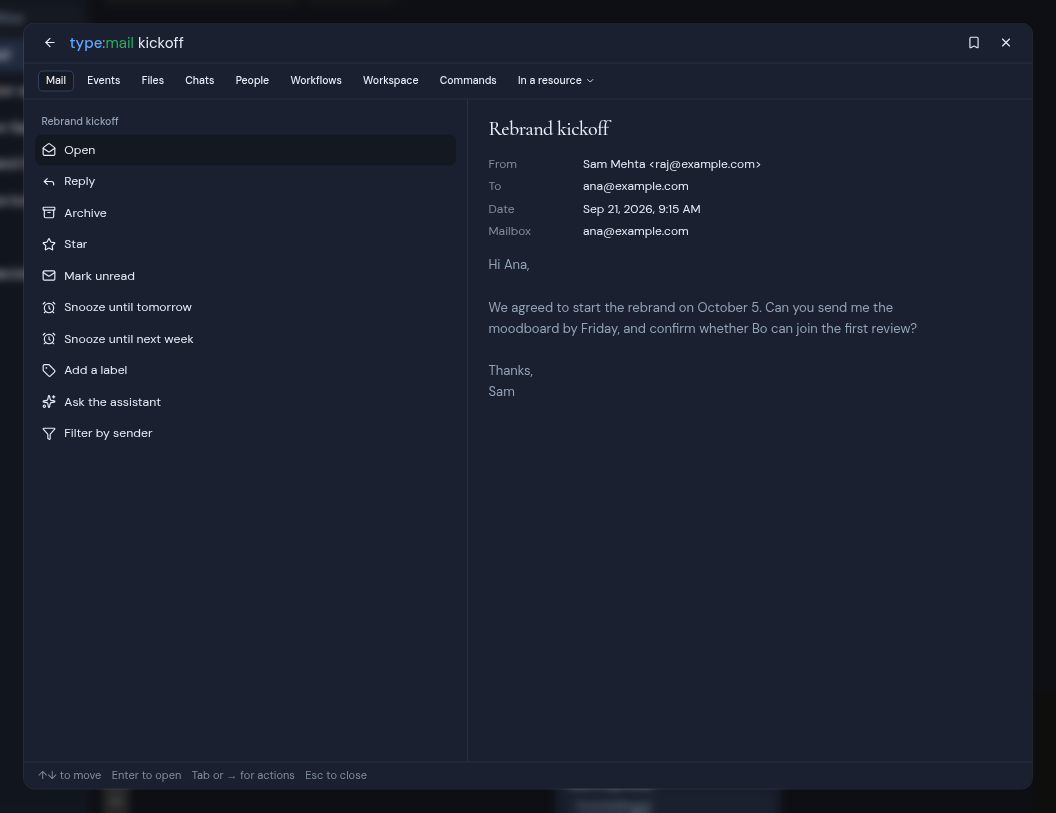The image size is (1056, 813).
Task: Click the 'Date' field label
Action: (x=501, y=209)
